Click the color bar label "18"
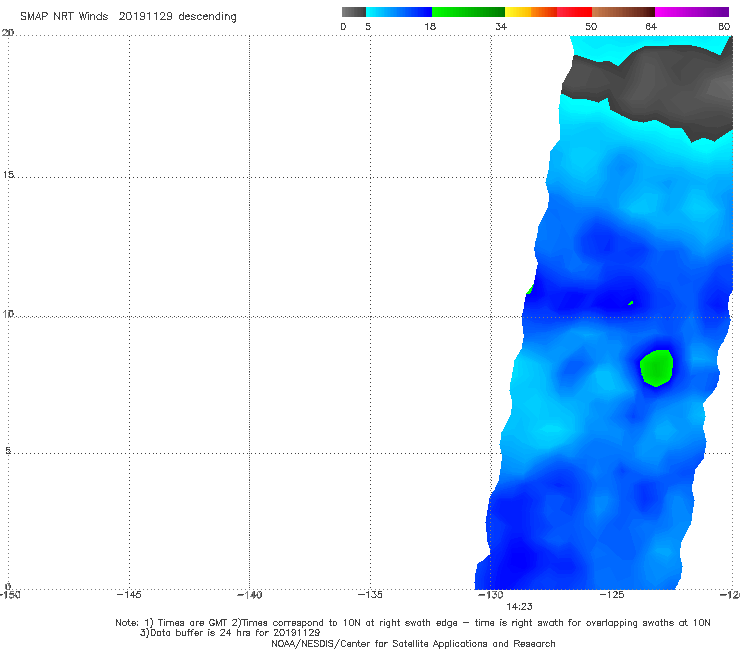Image resolution: width=740 pixels, height=650 pixels. click(x=430, y=27)
